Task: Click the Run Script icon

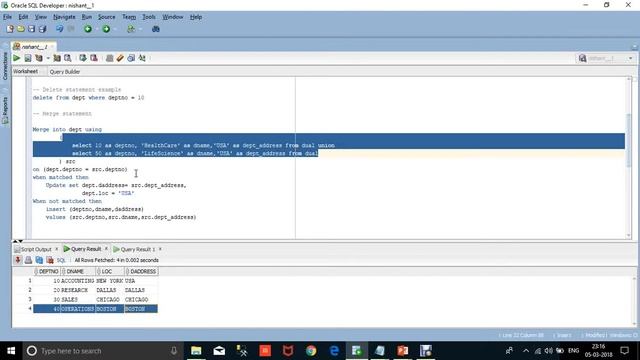Action: coord(28,58)
